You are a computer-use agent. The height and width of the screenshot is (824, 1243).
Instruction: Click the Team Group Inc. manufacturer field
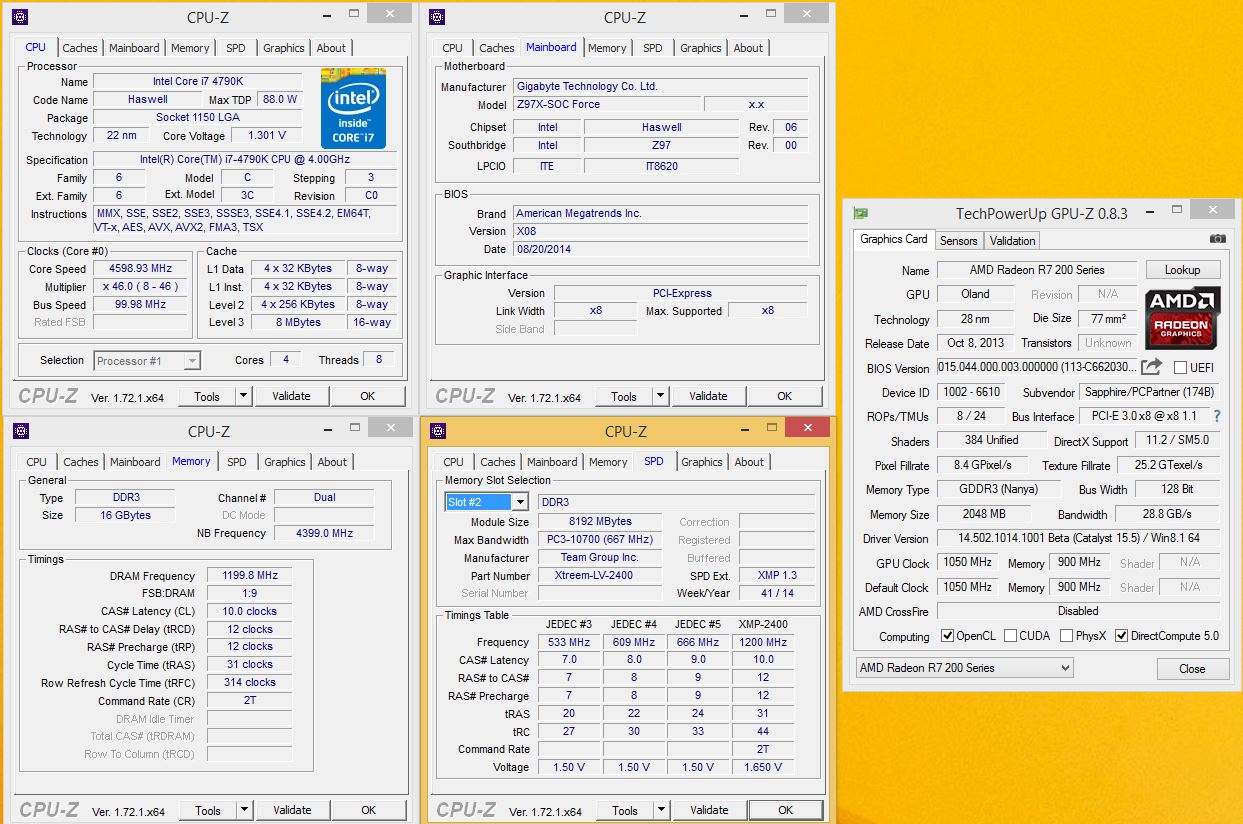[600, 558]
